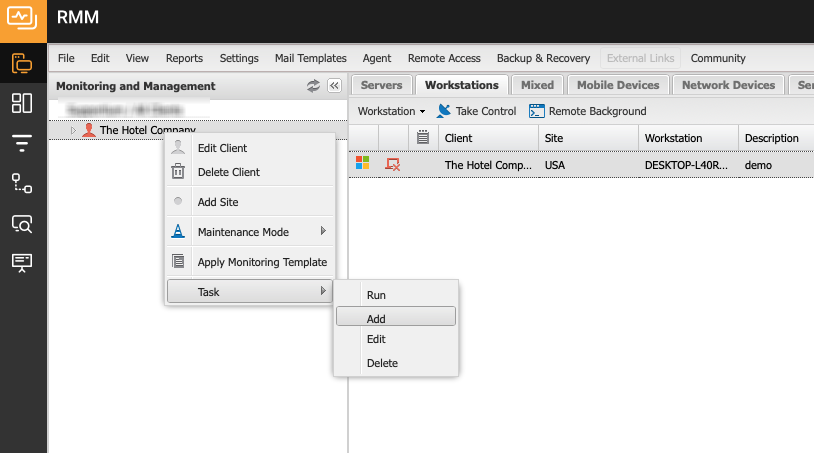Open the Backup & Recovery menu
The width and height of the screenshot is (814, 453).
click(543, 58)
